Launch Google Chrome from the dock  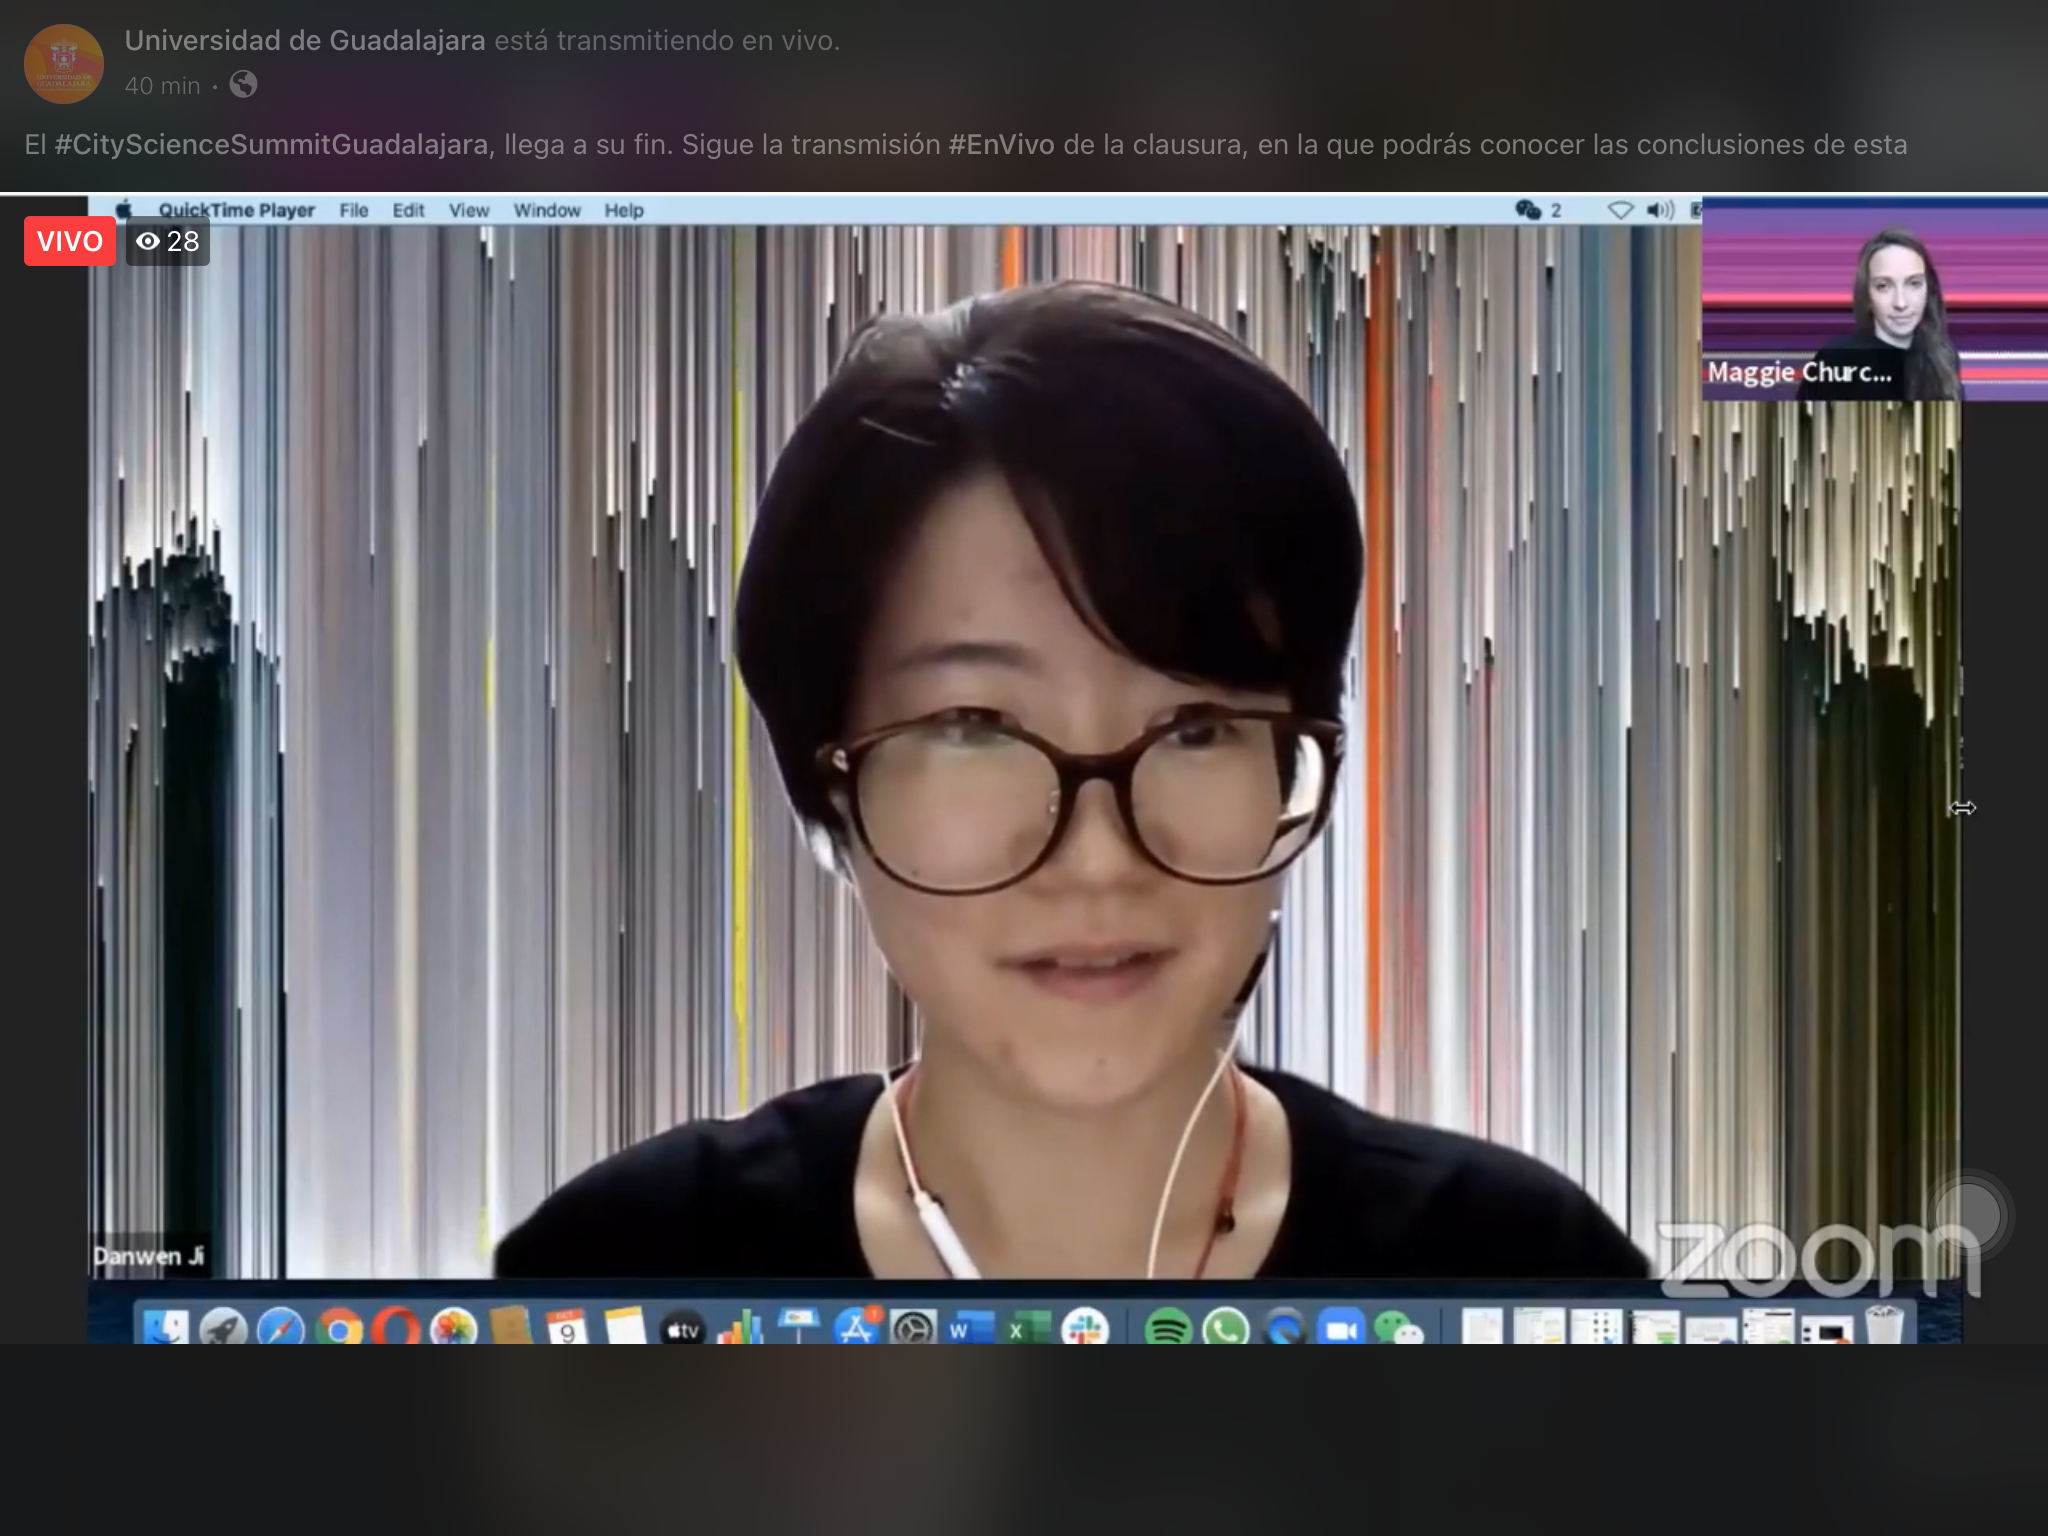pos(339,1329)
